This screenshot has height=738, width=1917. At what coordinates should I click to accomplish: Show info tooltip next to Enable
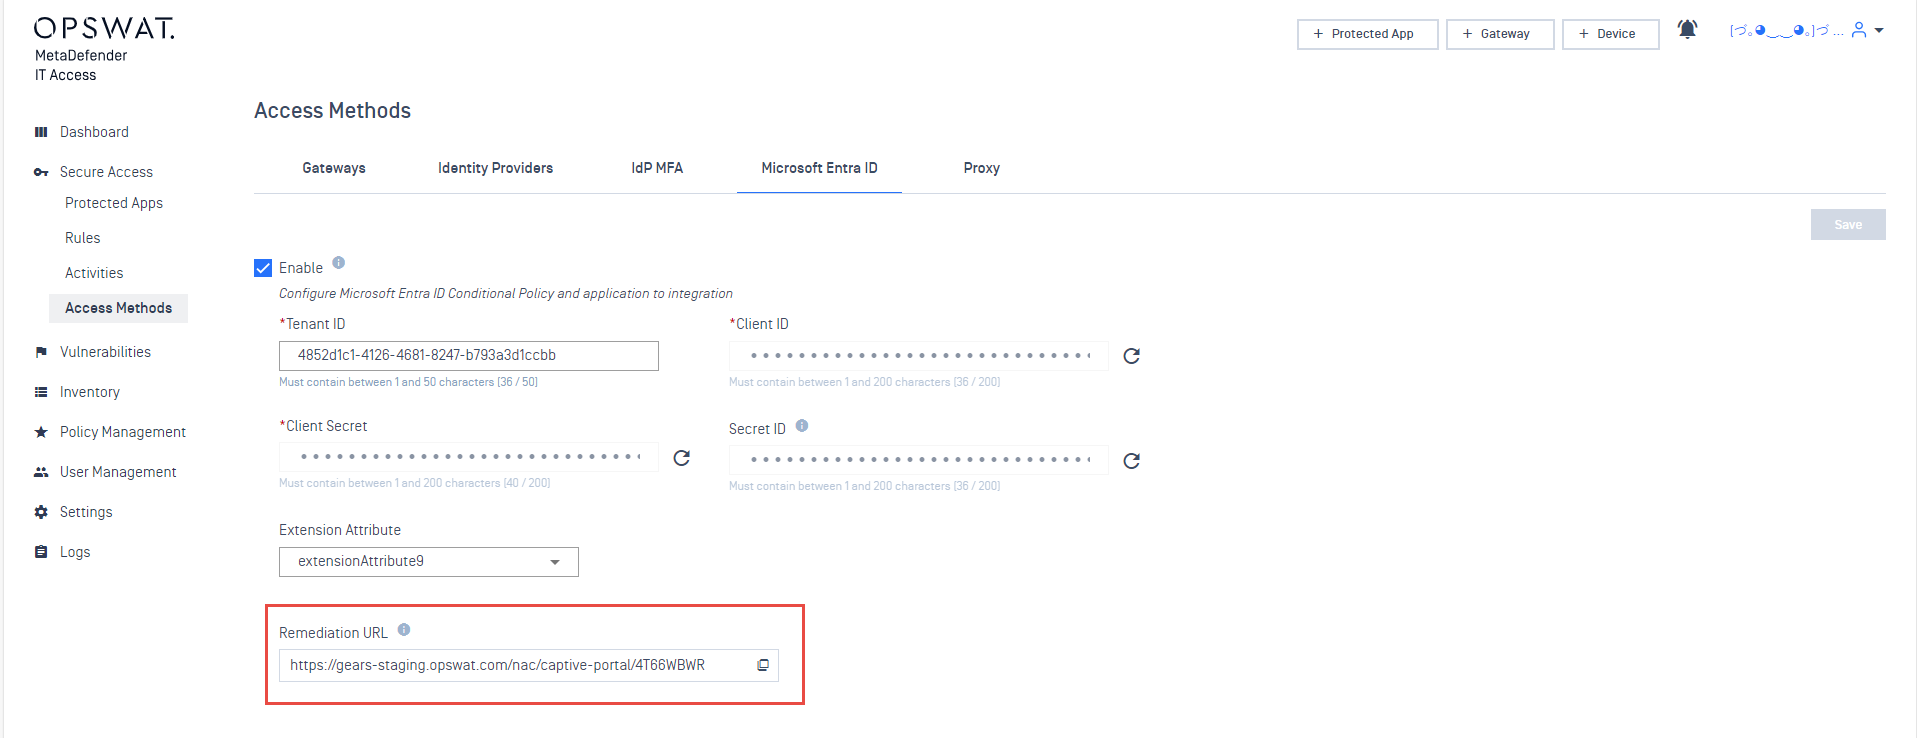point(339,263)
